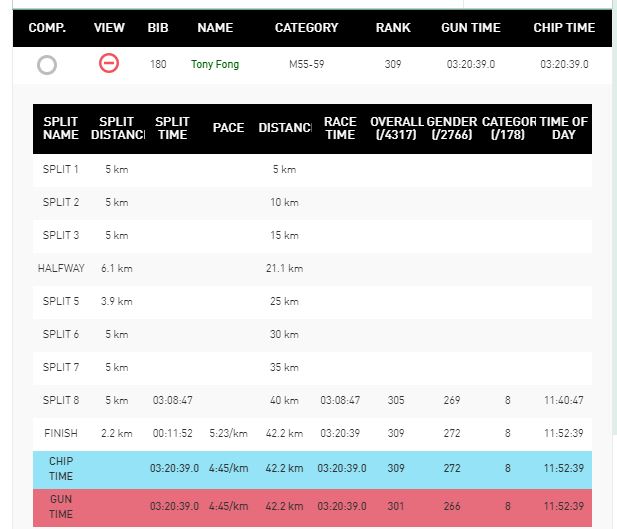The image size is (617, 529).
Task: Click the M55-59 category cell
Action: pos(307,64)
